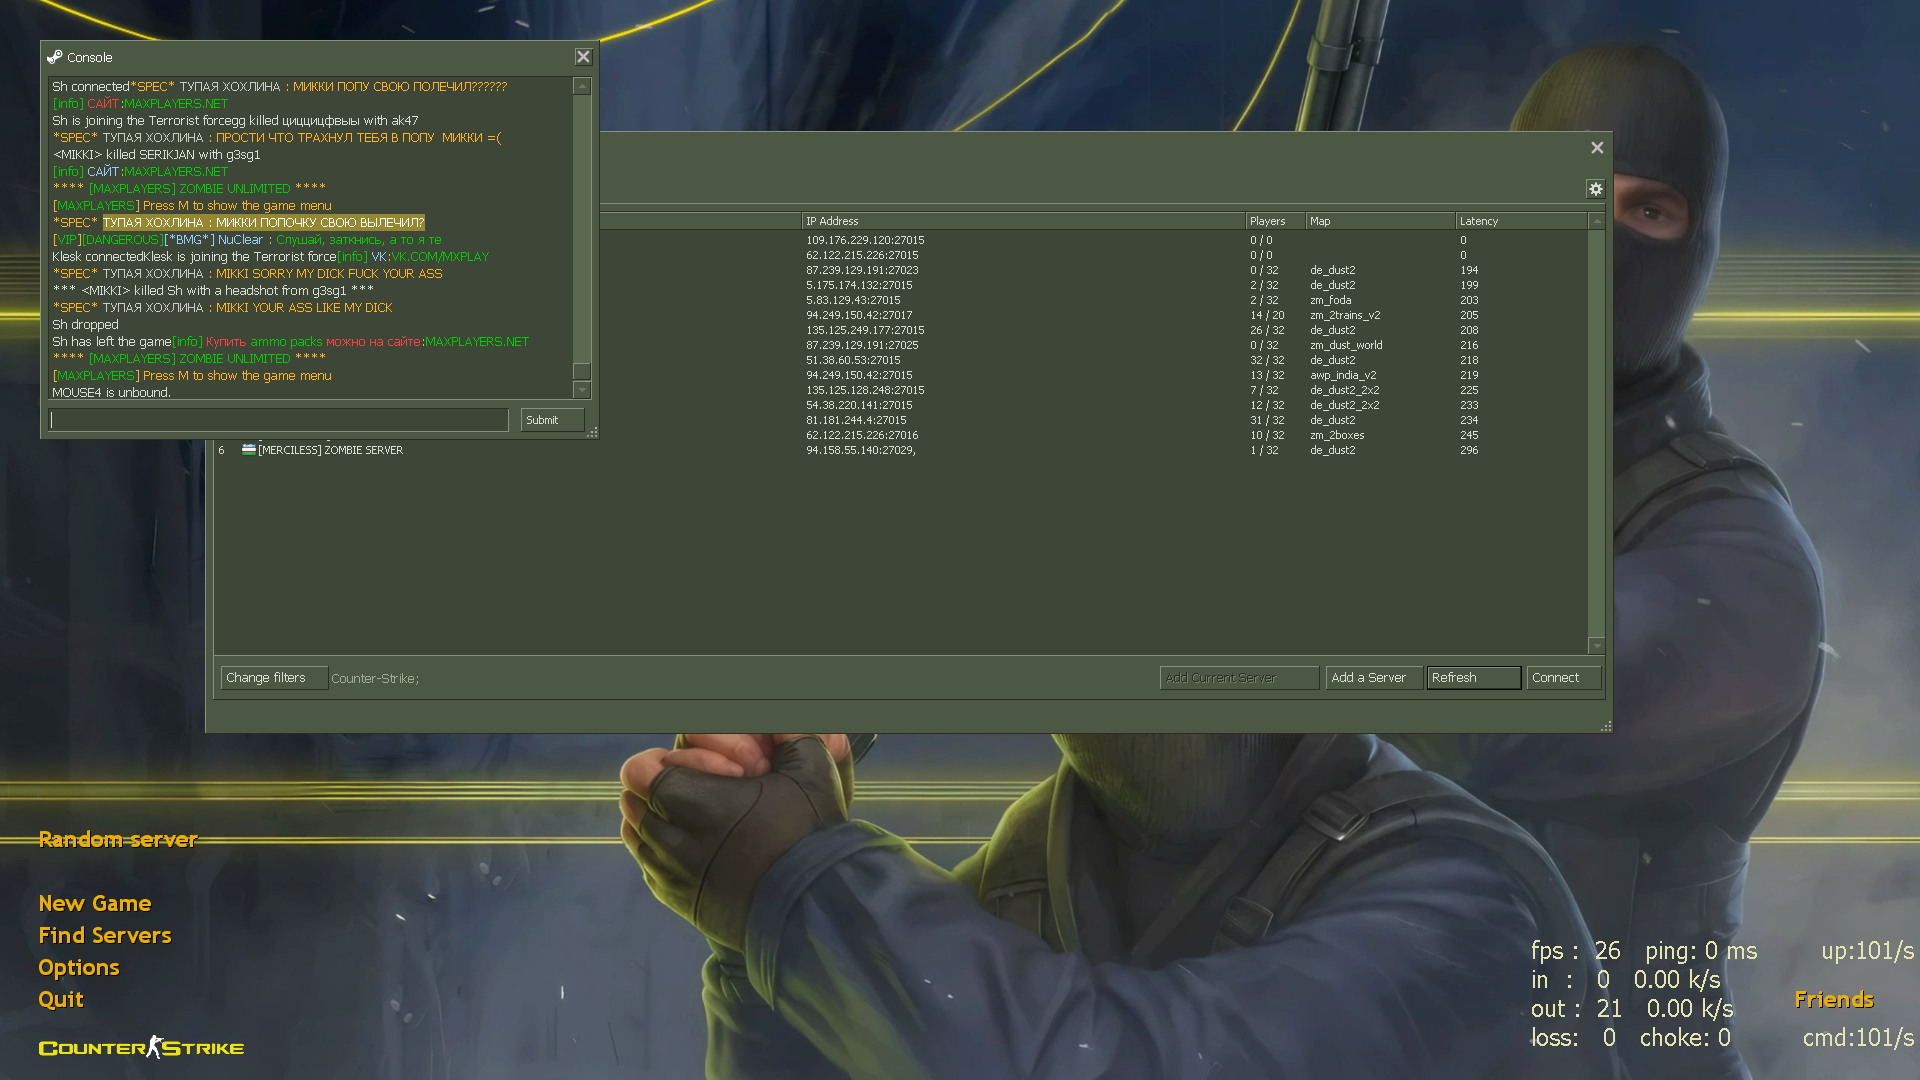Click Quit in main menu
Image resolution: width=1920 pixels, height=1080 pixels.
tap(61, 1000)
